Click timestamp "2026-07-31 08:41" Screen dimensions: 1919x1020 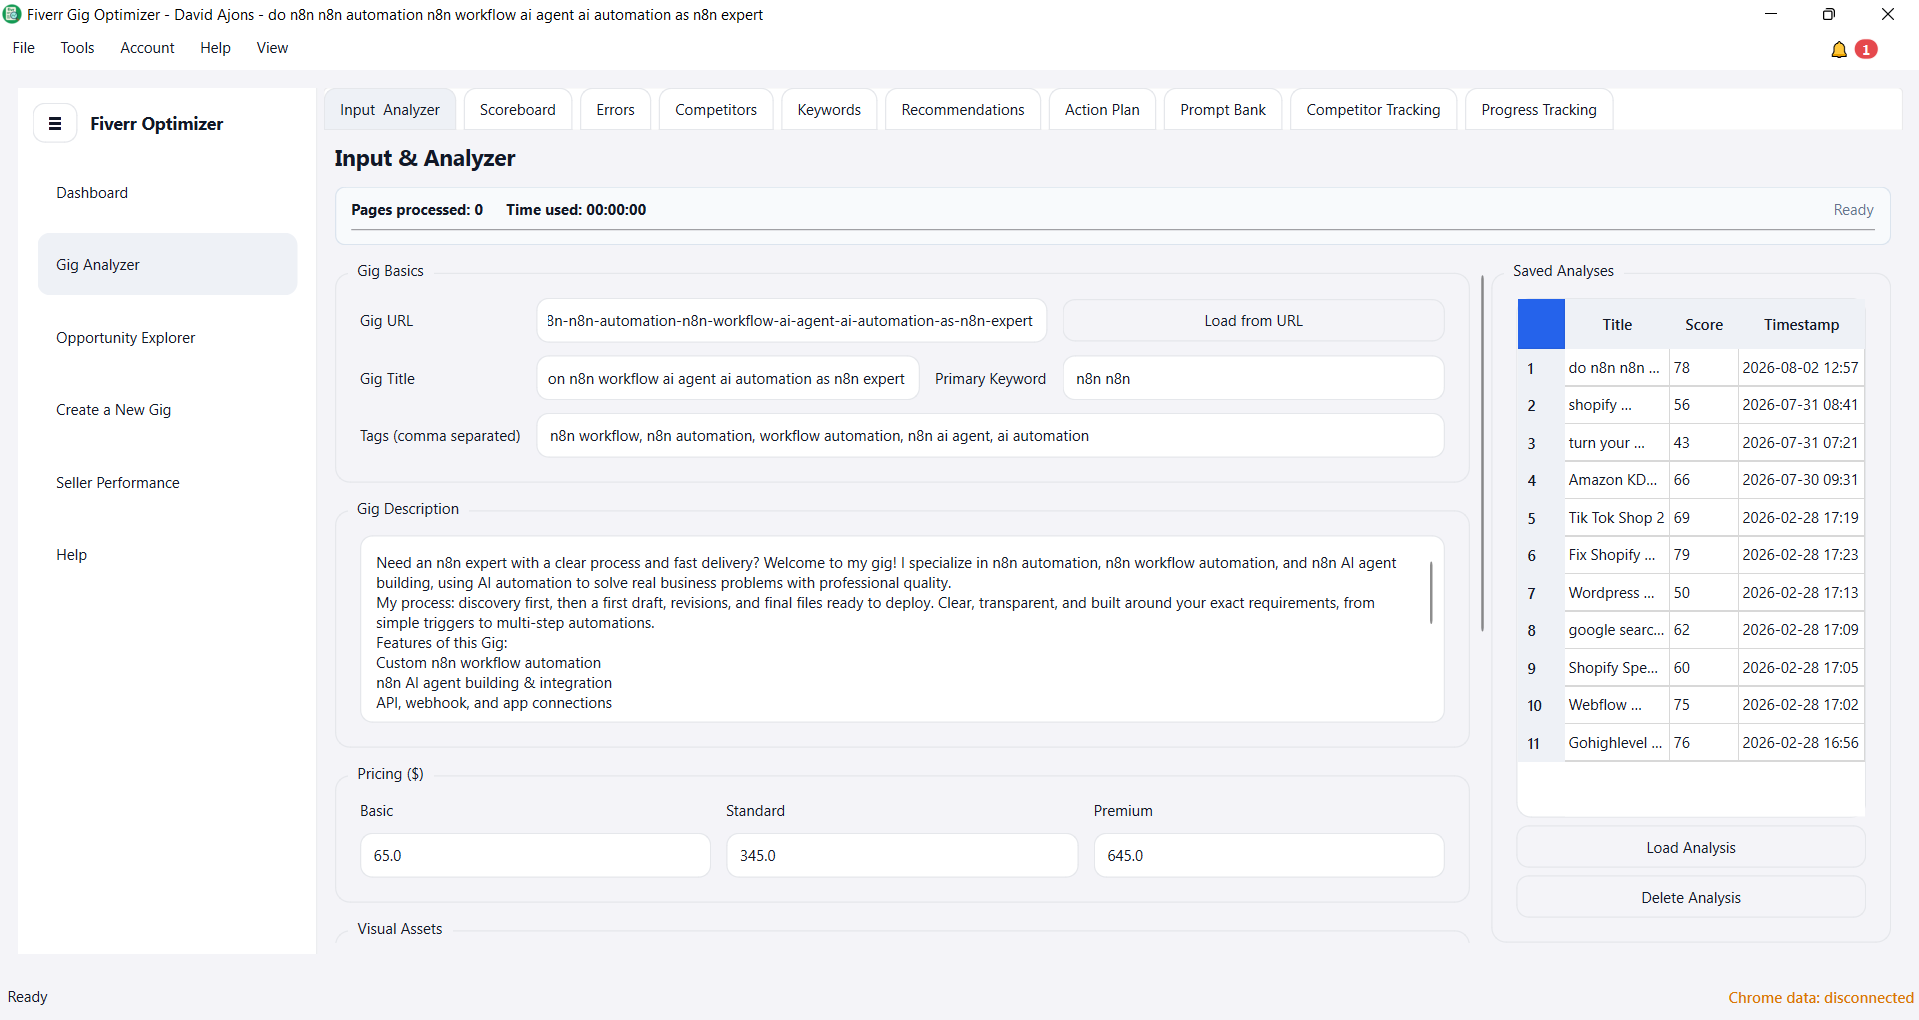click(x=1801, y=405)
